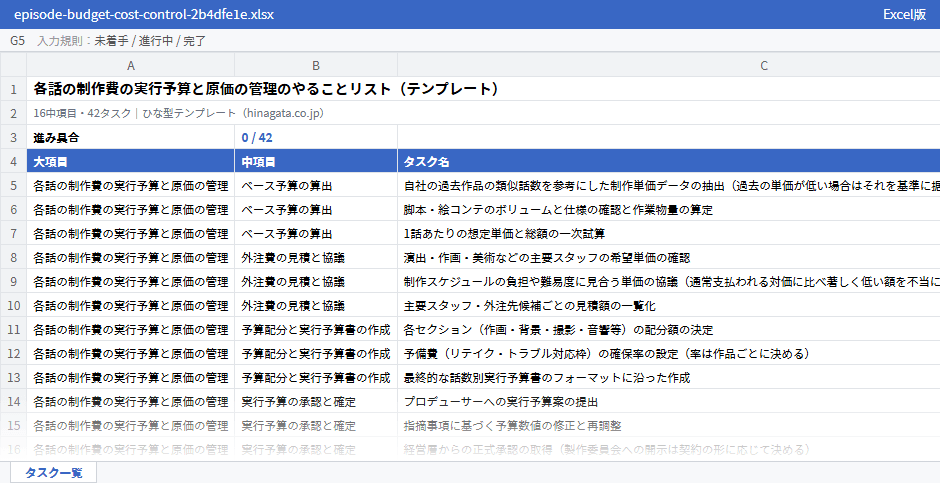Click task 主要スタッフ・外注先候補ごとの見積額の一覧化
This screenshot has height=483, width=940.
click(668, 305)
